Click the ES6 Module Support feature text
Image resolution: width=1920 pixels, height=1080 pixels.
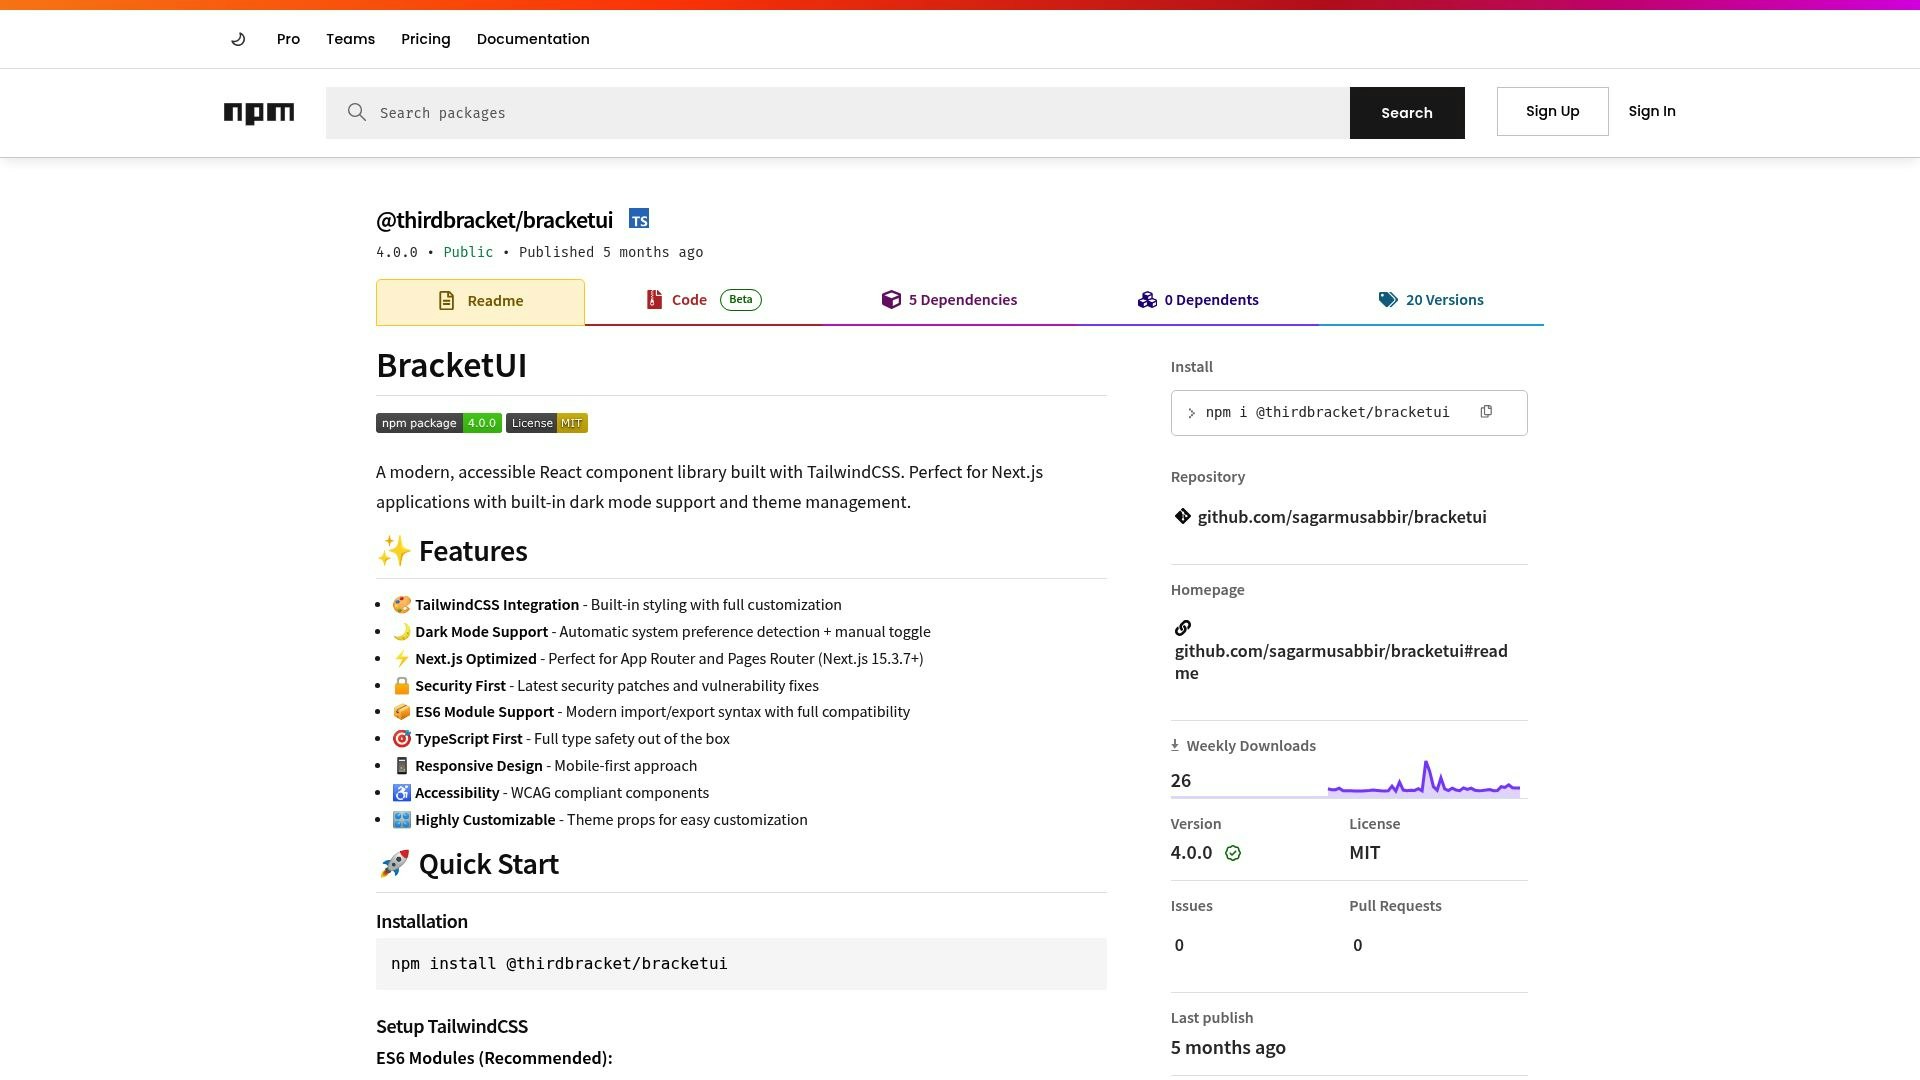point(484,712)
